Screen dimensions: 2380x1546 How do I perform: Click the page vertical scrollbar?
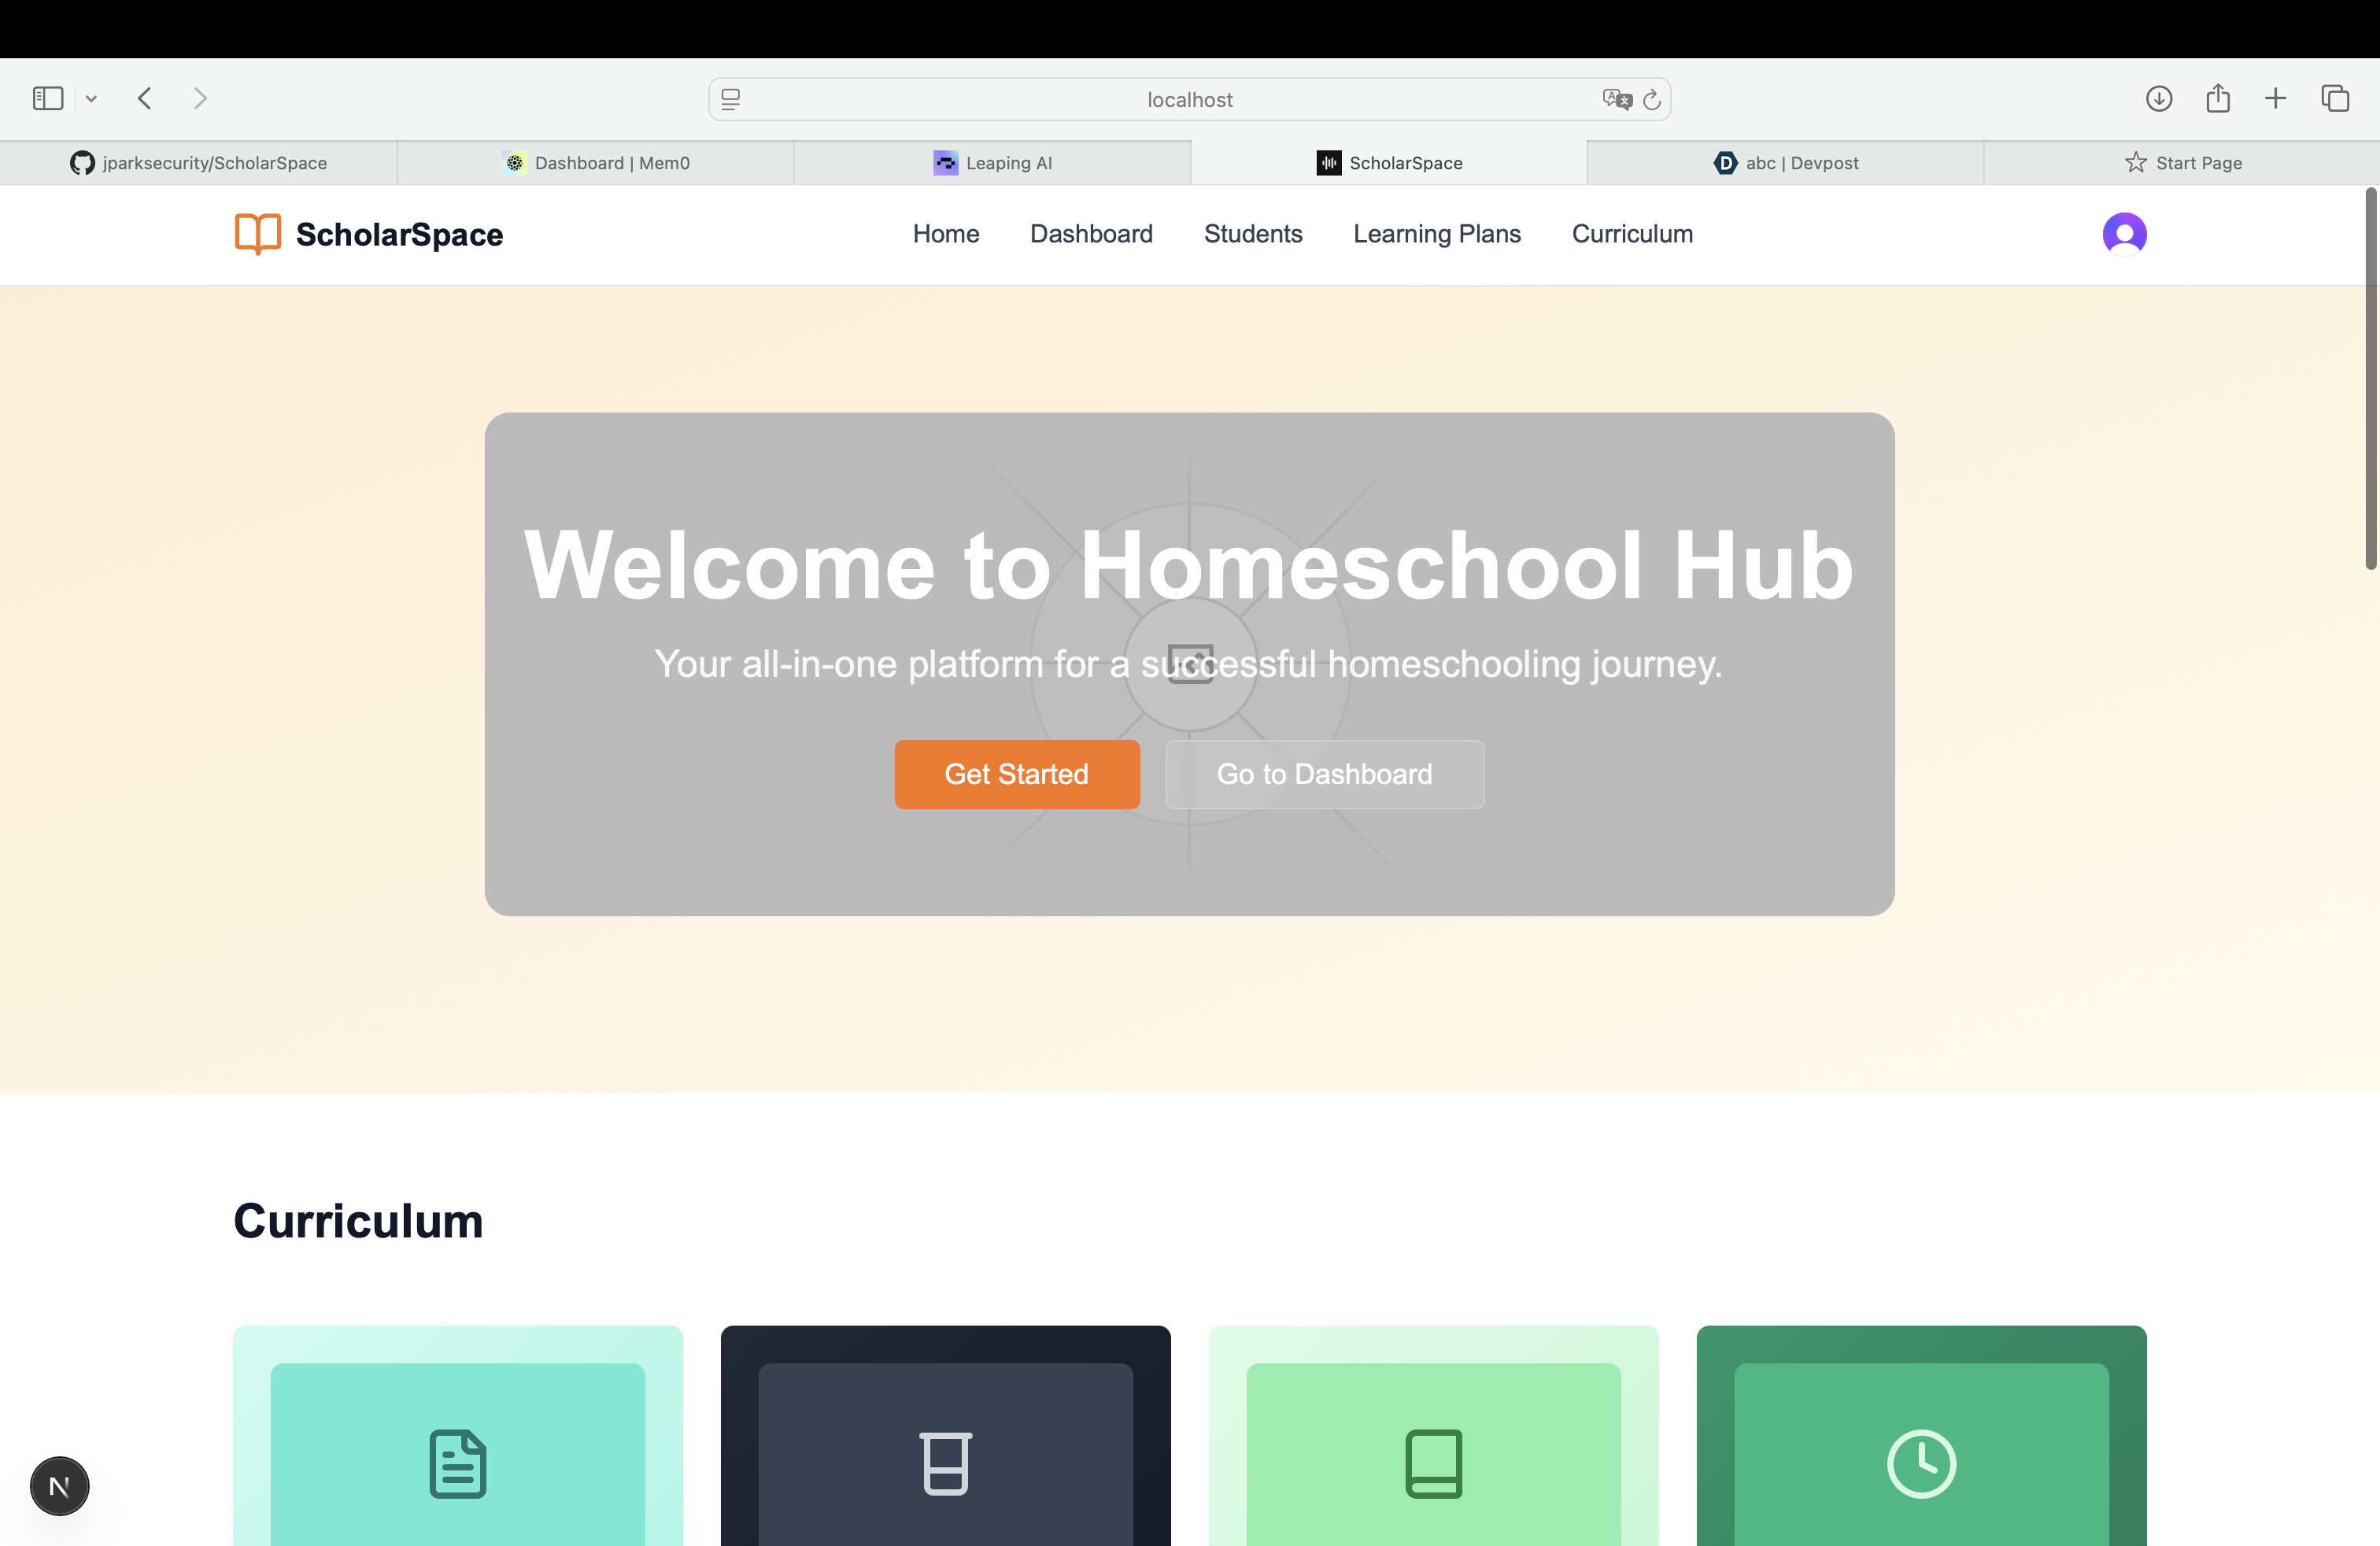point(2370,380)
